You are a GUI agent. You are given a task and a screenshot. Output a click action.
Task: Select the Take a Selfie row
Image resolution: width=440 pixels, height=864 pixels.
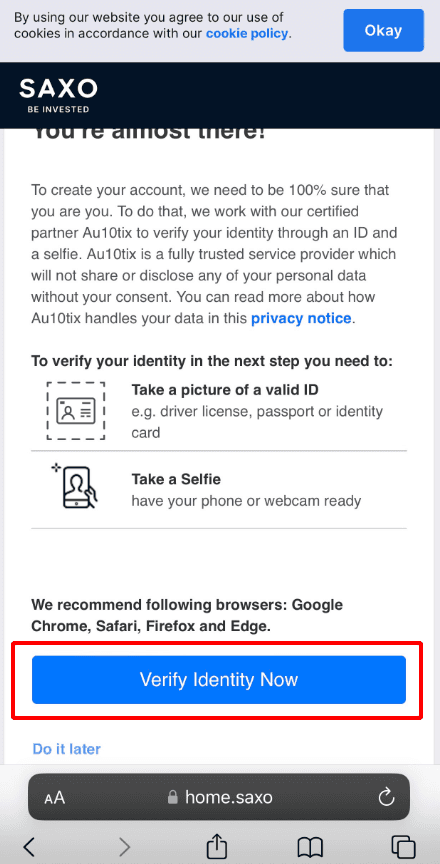219,489
